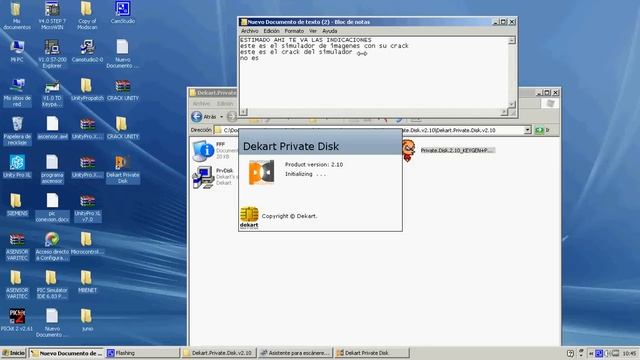
Task: Select the ascensor.awl file icon
Action: coord(52,128)
